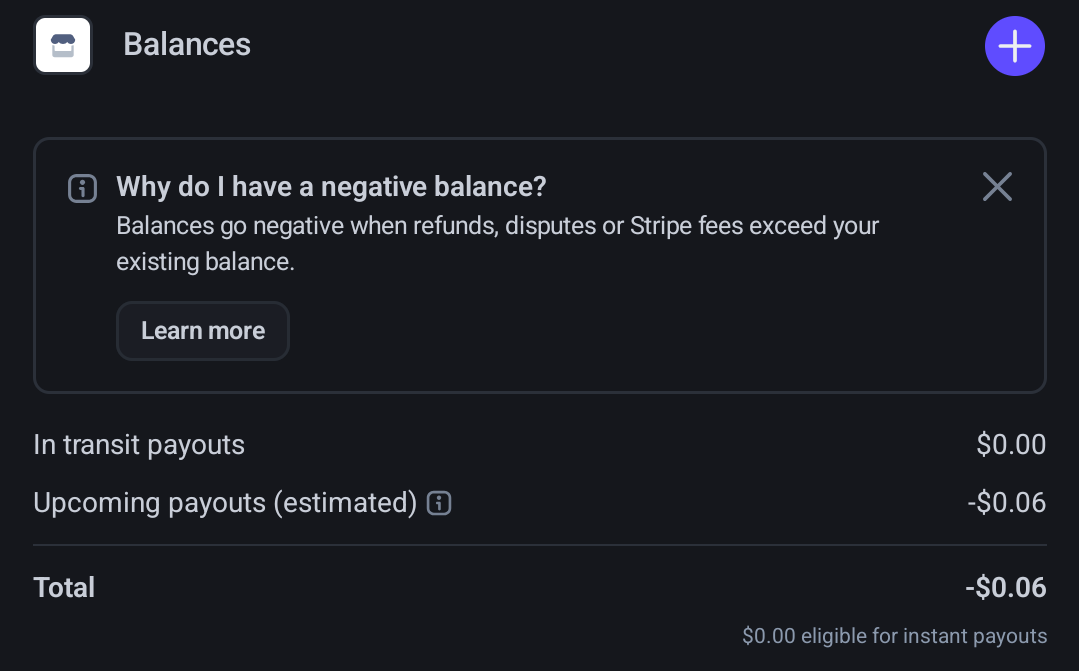The width and height of the screenshot is (1079, 671).
Task: Select the Balances page title
Action: [187, 45]
